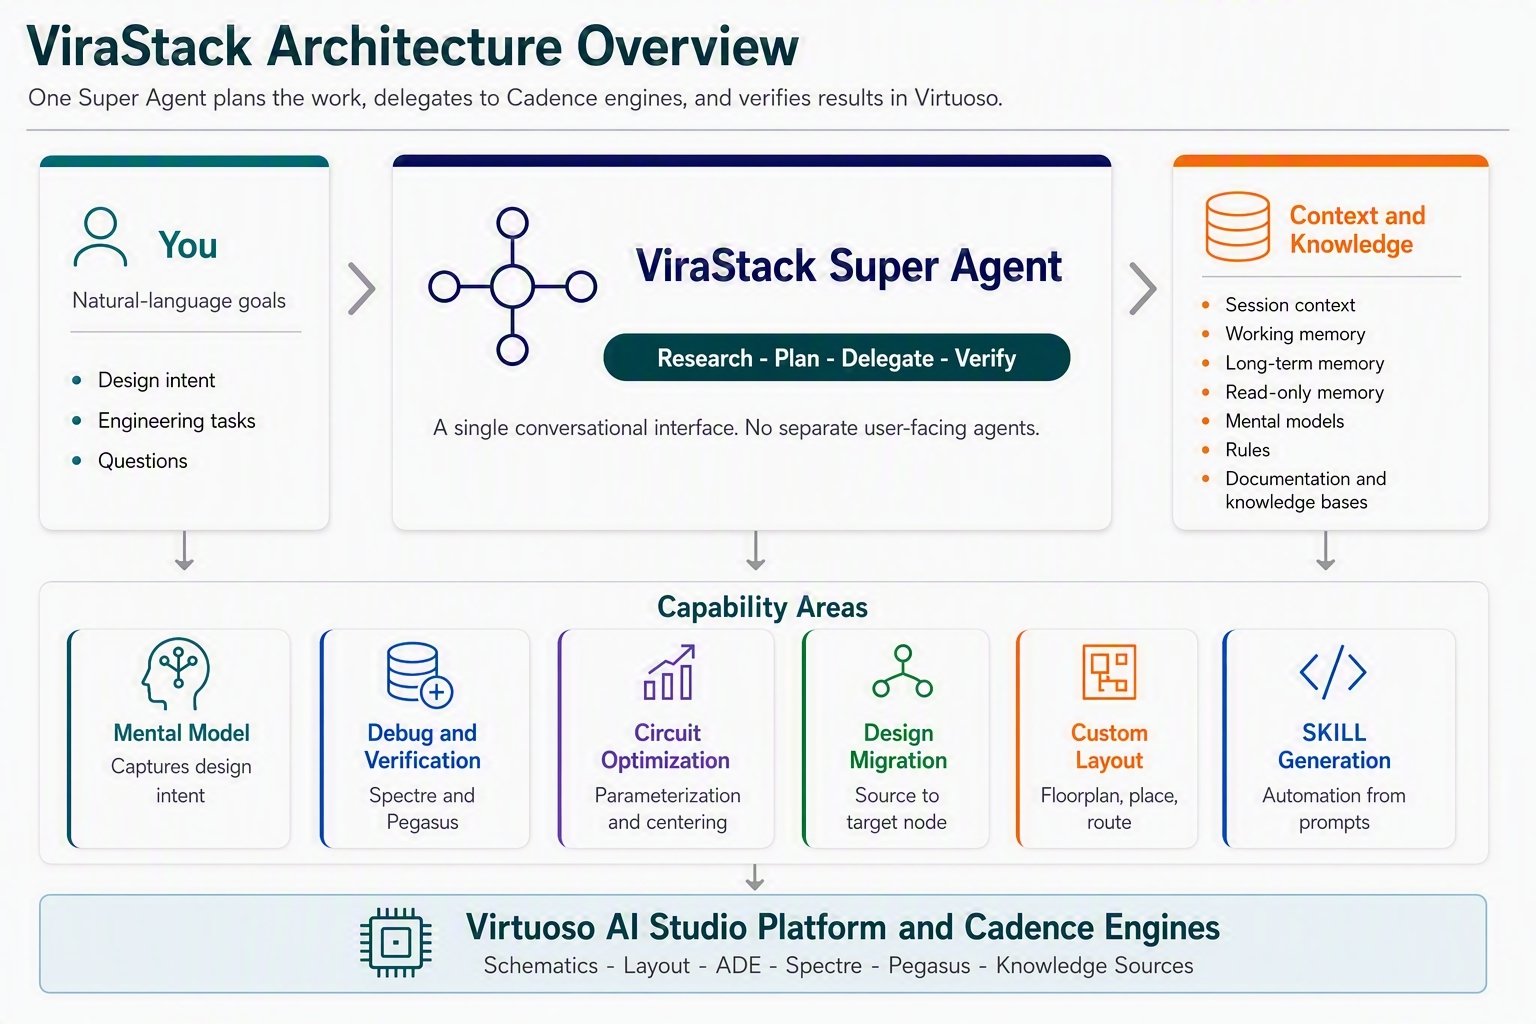The height and width of the screenshot is (1024, 1536).
Task: Select the Debug and Verification database-plus icon
Action: 420,674
